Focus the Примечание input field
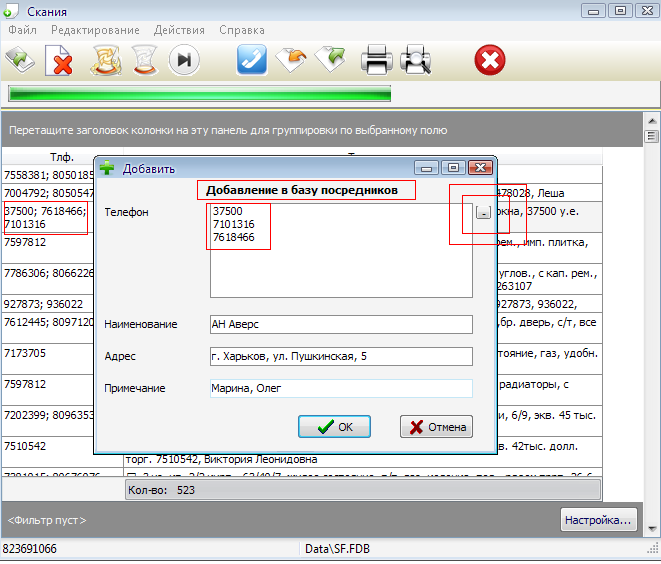 point(340,389)
